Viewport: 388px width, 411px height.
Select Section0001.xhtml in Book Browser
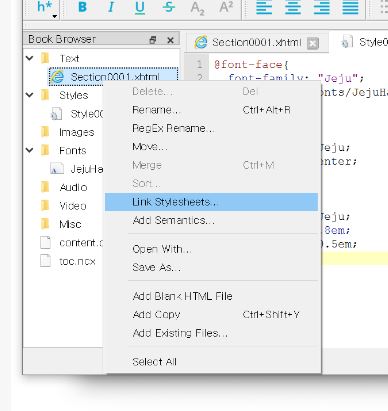[114, 77]
